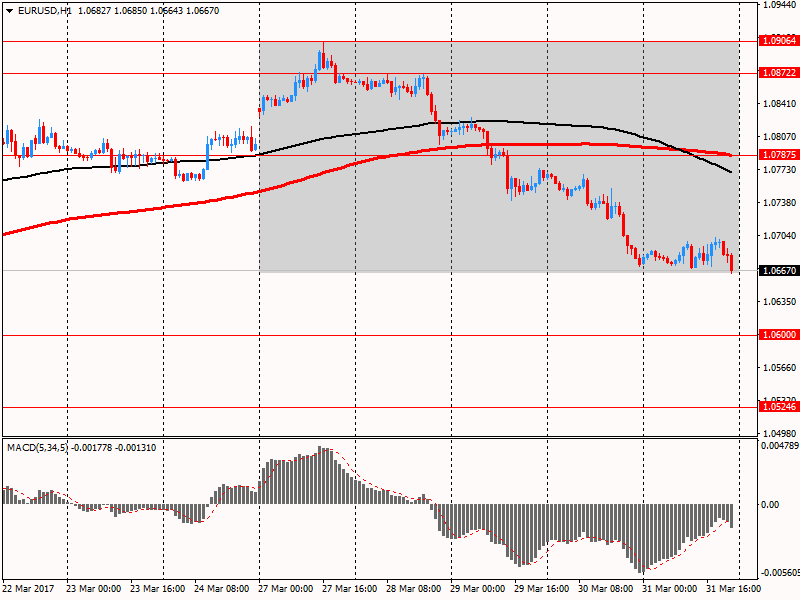Click the 31 Mar 16:00 time label
Image resolution: width=800 pixels, height=600 pixels.
click(732, 590)
